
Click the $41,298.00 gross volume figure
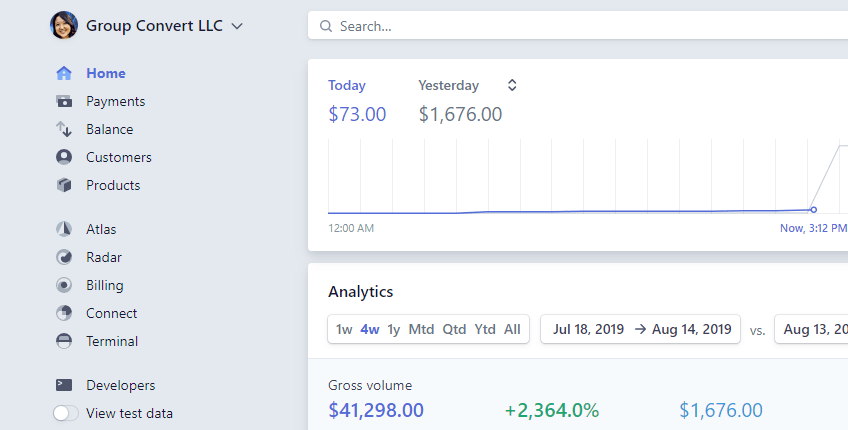click(x=376, y=411)
